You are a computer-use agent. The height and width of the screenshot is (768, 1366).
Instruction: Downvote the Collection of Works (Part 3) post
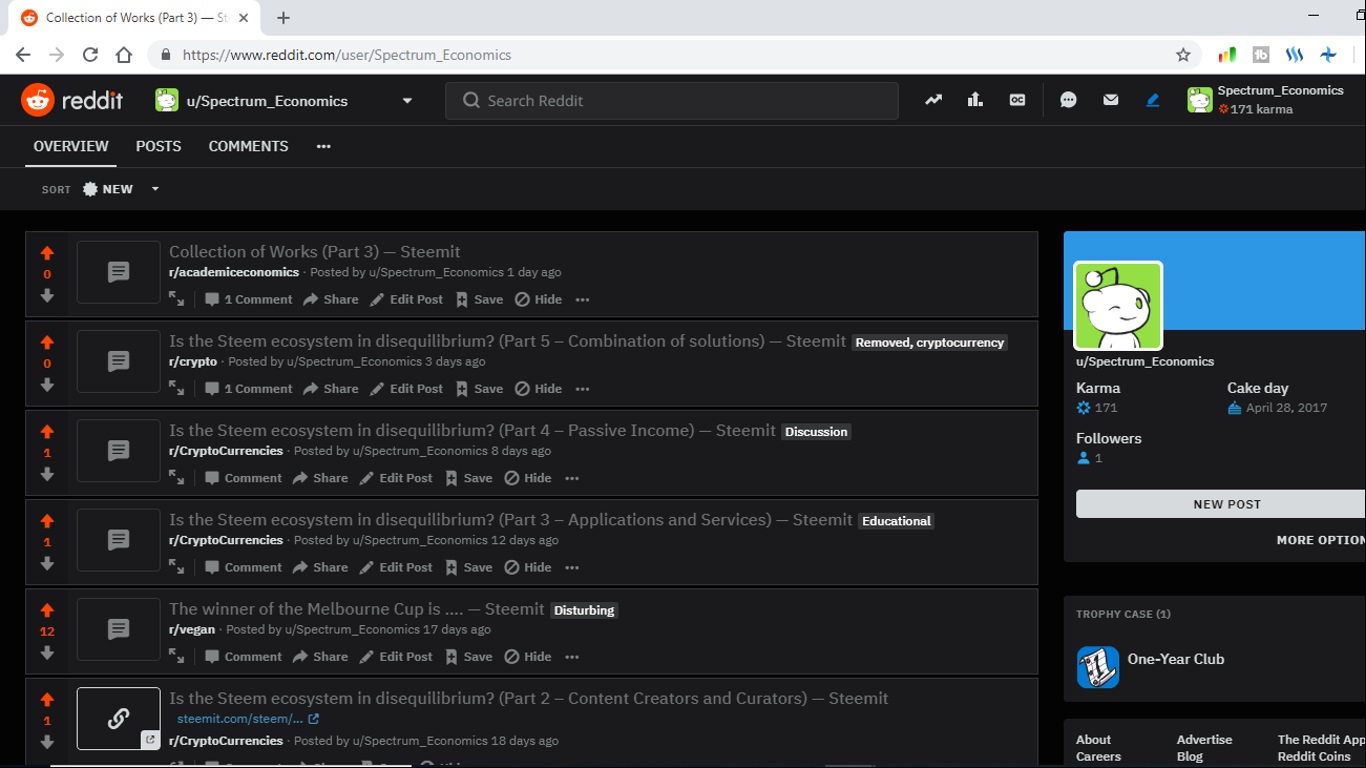tap(47, 295)
